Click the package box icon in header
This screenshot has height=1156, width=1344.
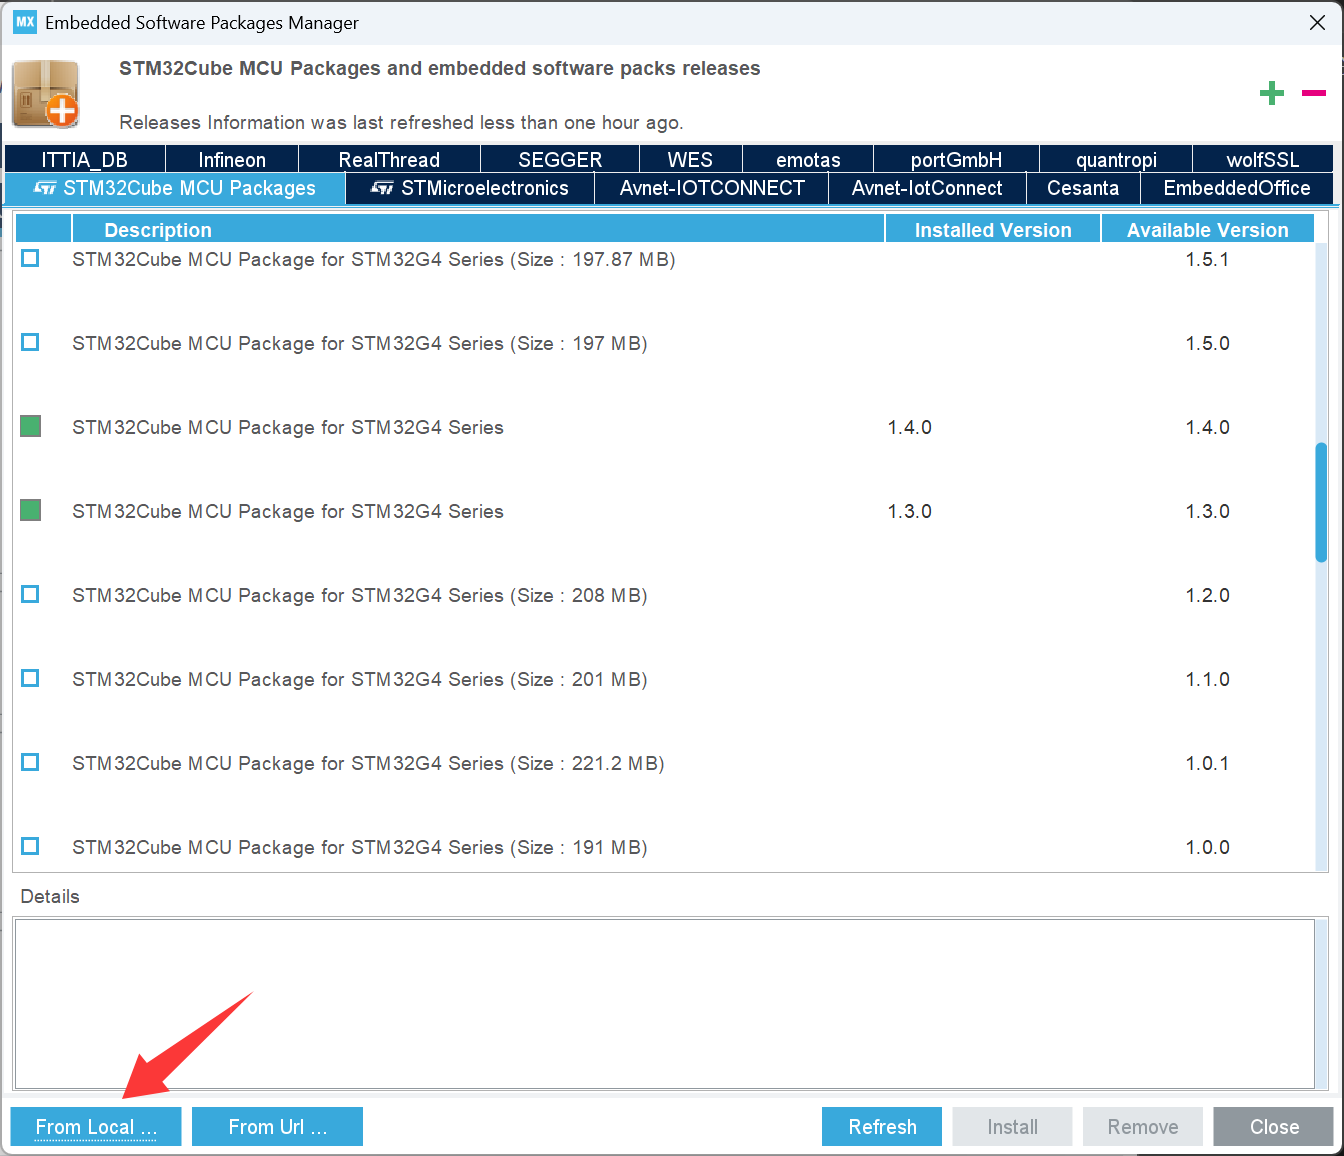coord(46,94)
